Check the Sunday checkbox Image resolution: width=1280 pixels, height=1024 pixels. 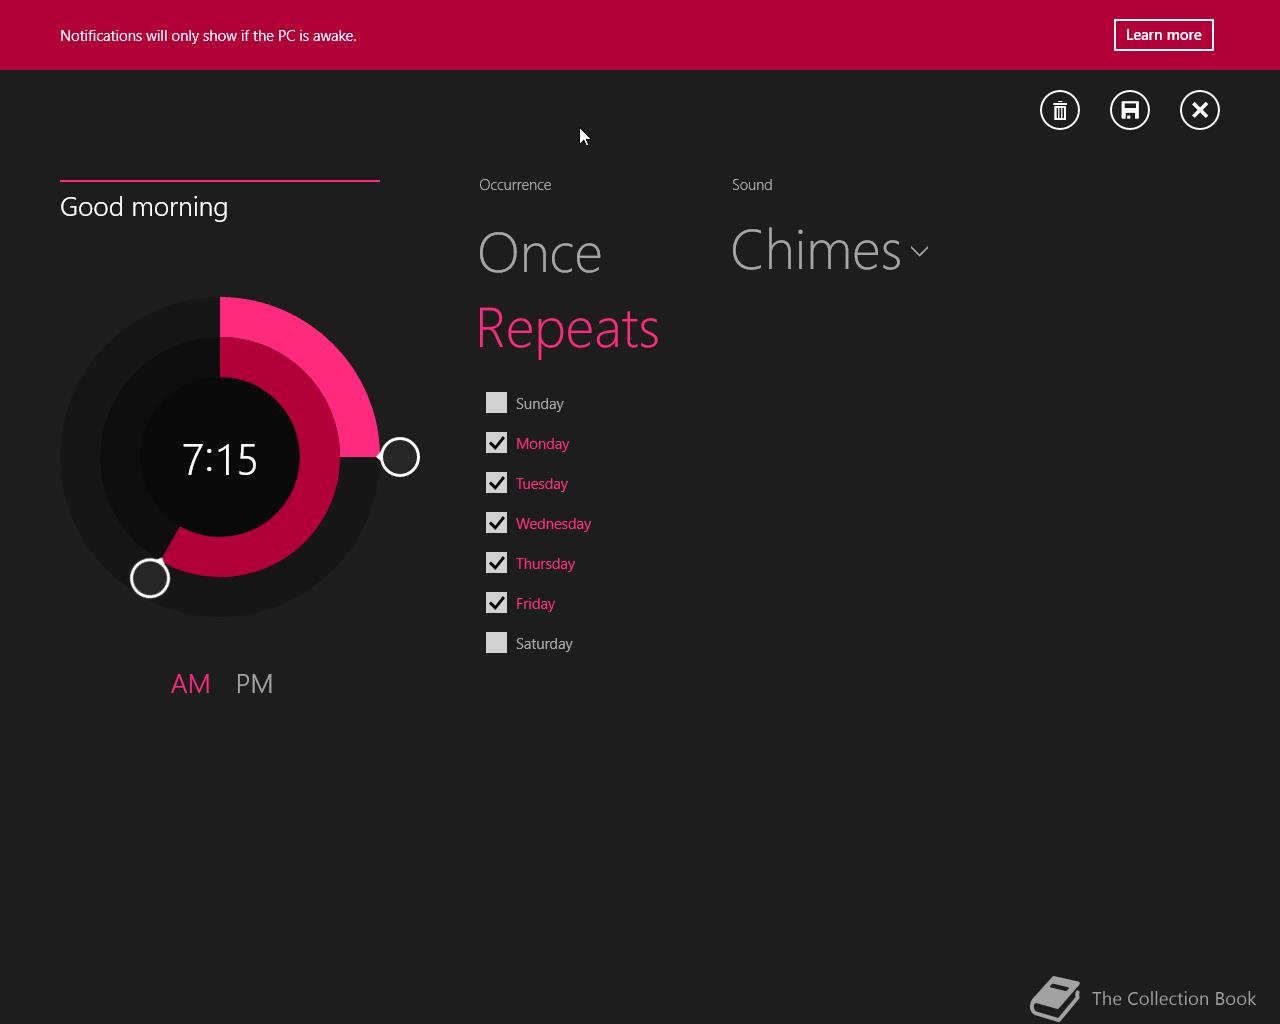point(496,403)
